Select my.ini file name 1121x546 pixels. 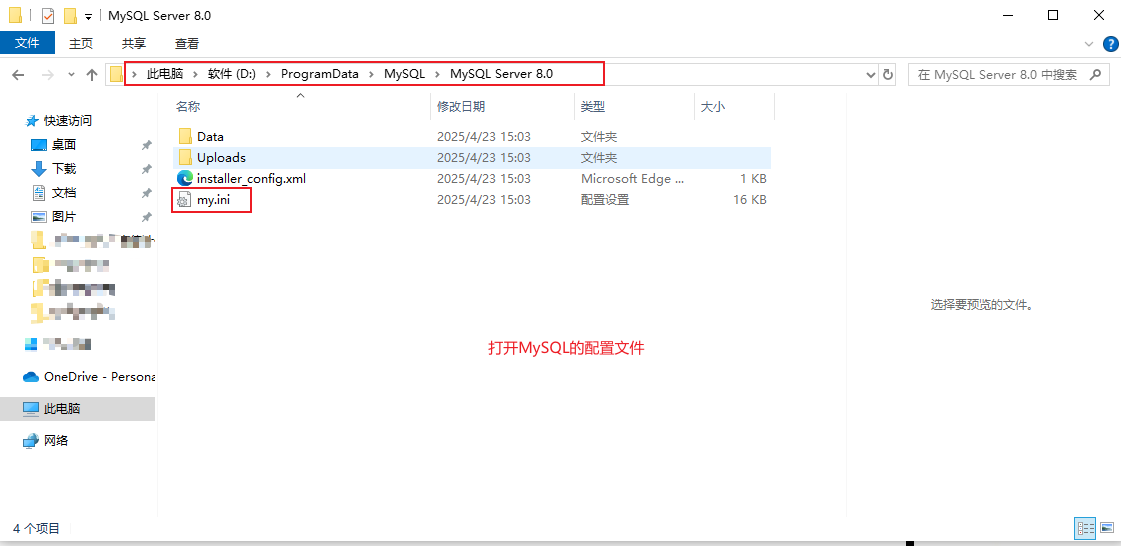pos(214,200)
